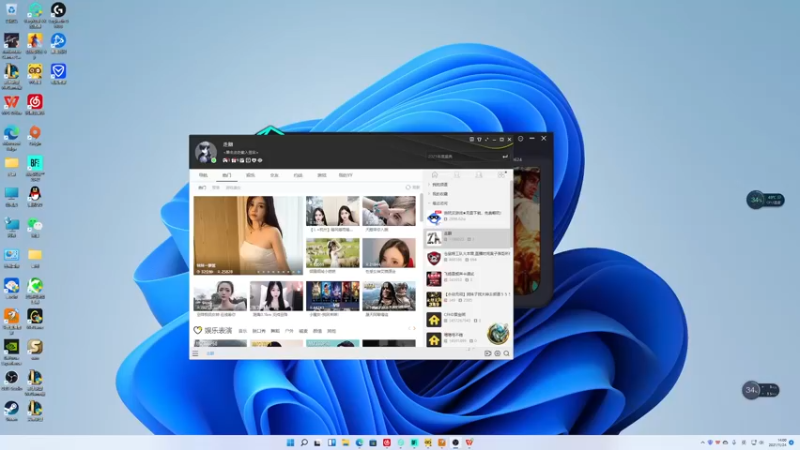Open blue shield PC manager desktop icon
This screenshot has height=450, width=800.
58,74
